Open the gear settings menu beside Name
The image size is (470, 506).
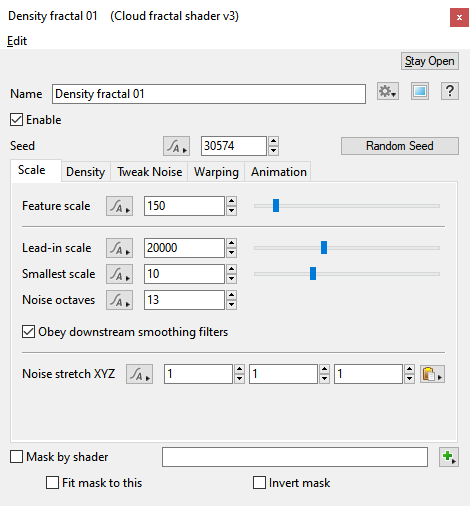[x=388, y=91]
